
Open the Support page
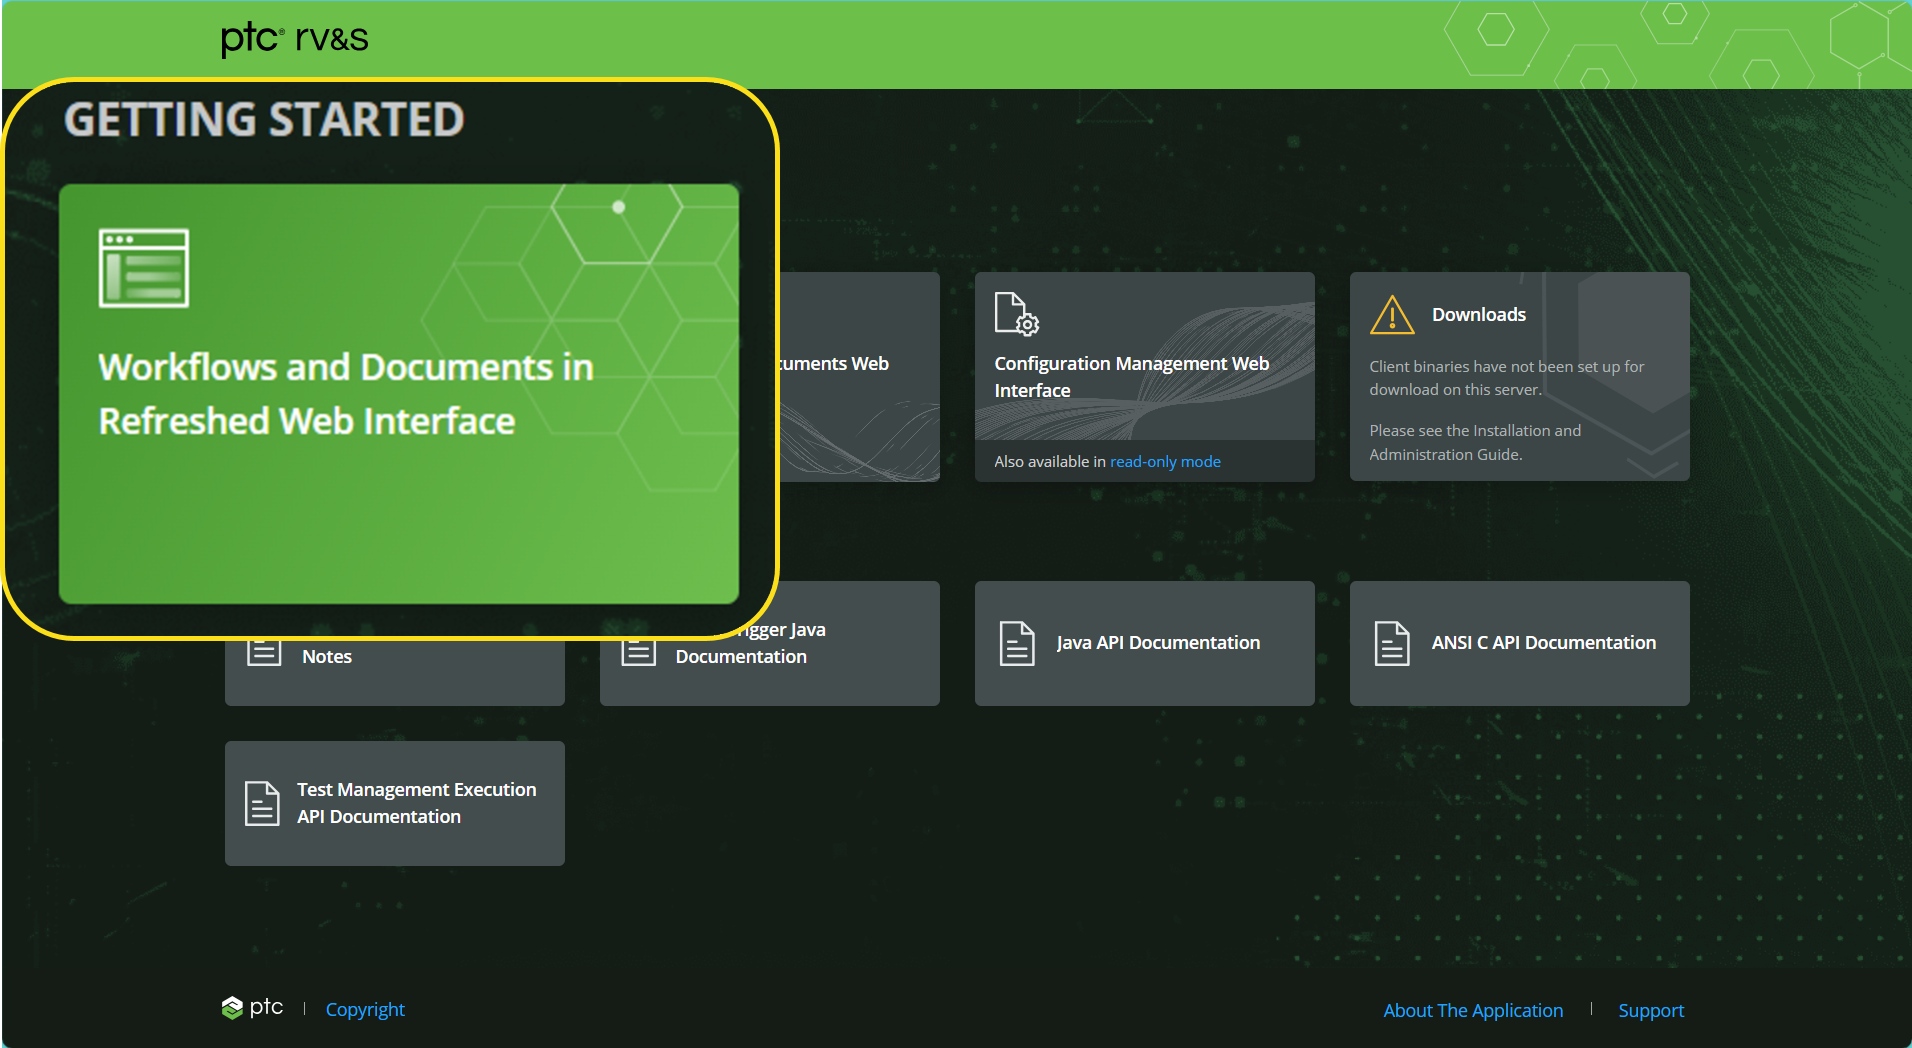1651,1010
